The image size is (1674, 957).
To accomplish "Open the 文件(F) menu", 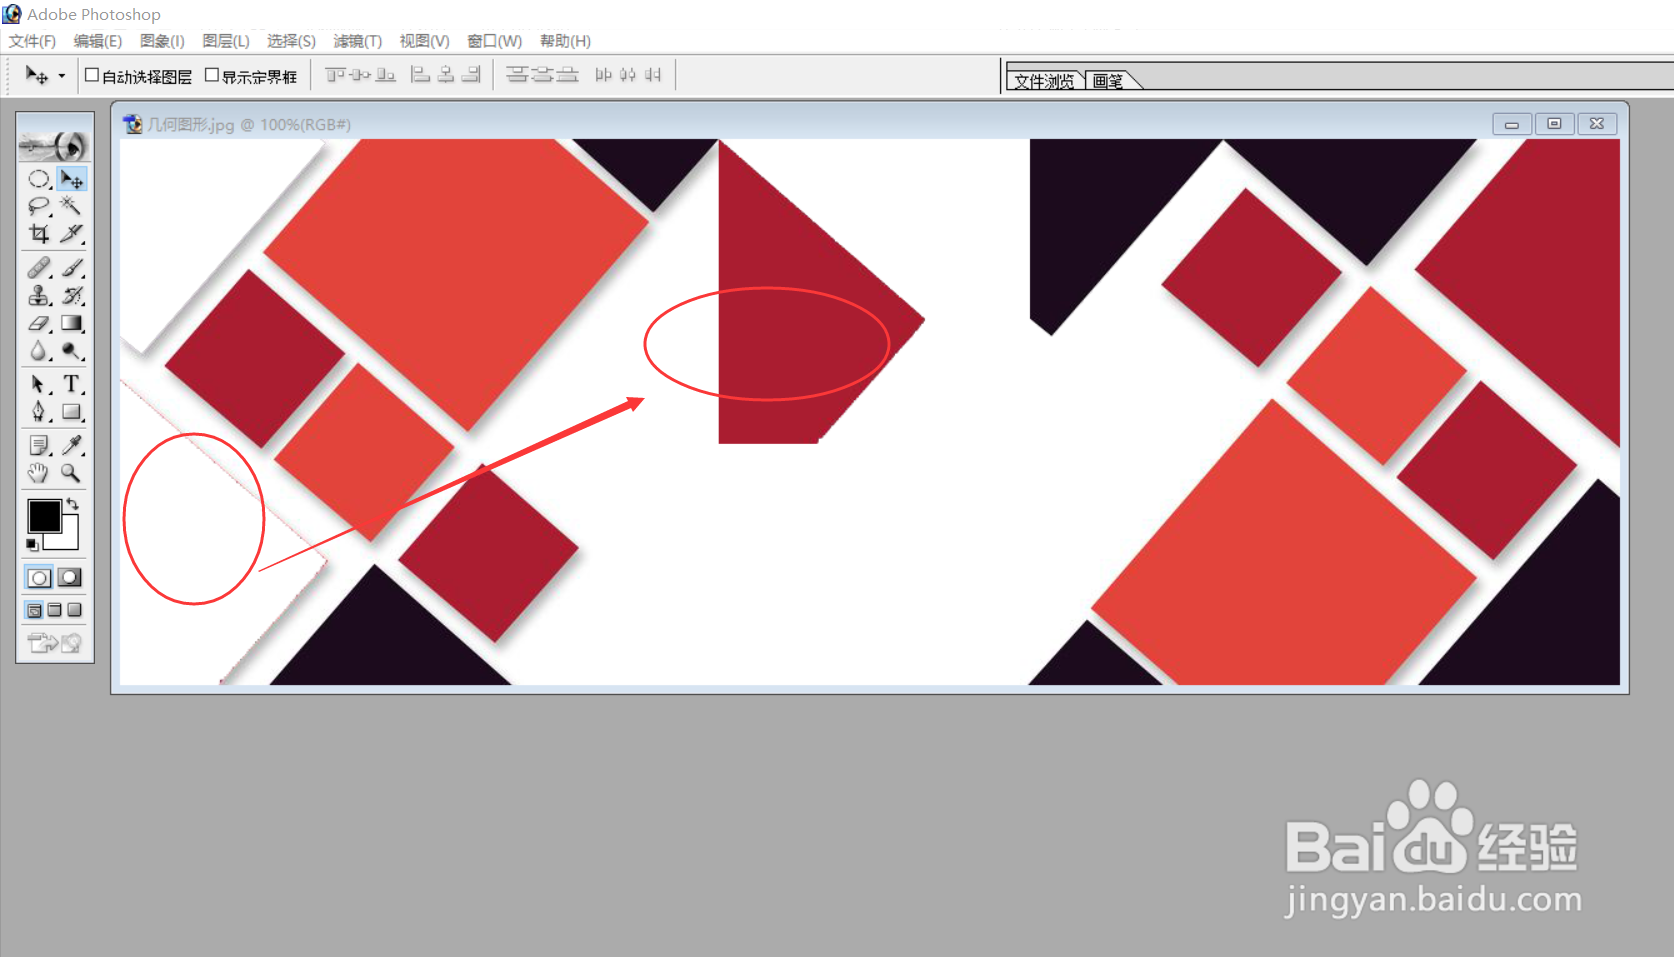I will pos(32,41).
